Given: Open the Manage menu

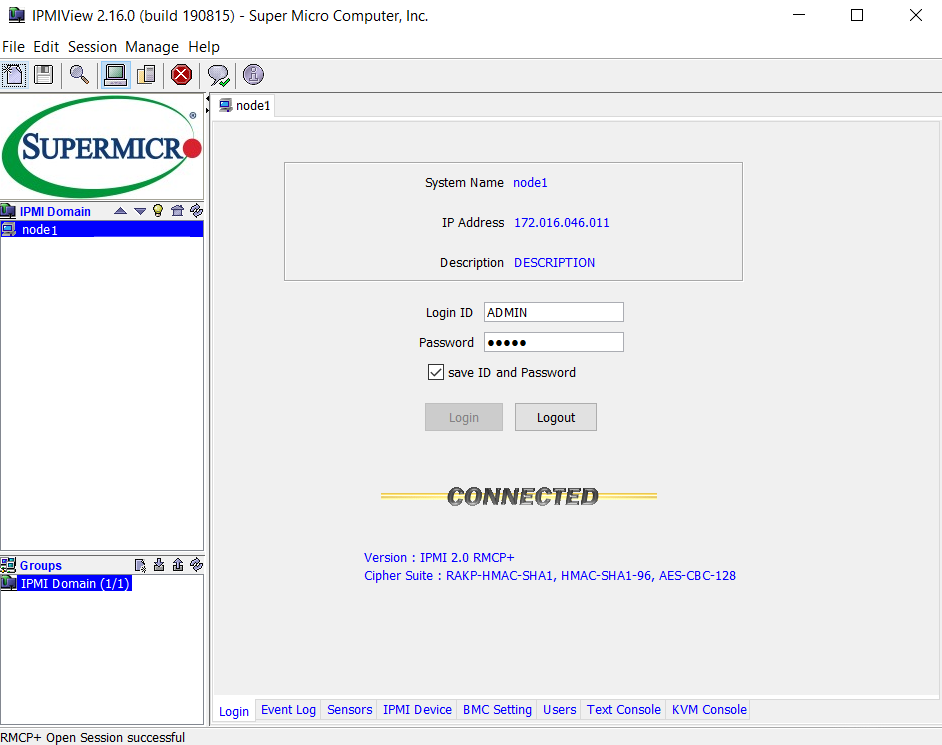Looking at the screenshot, I should (x=152, y=47).
